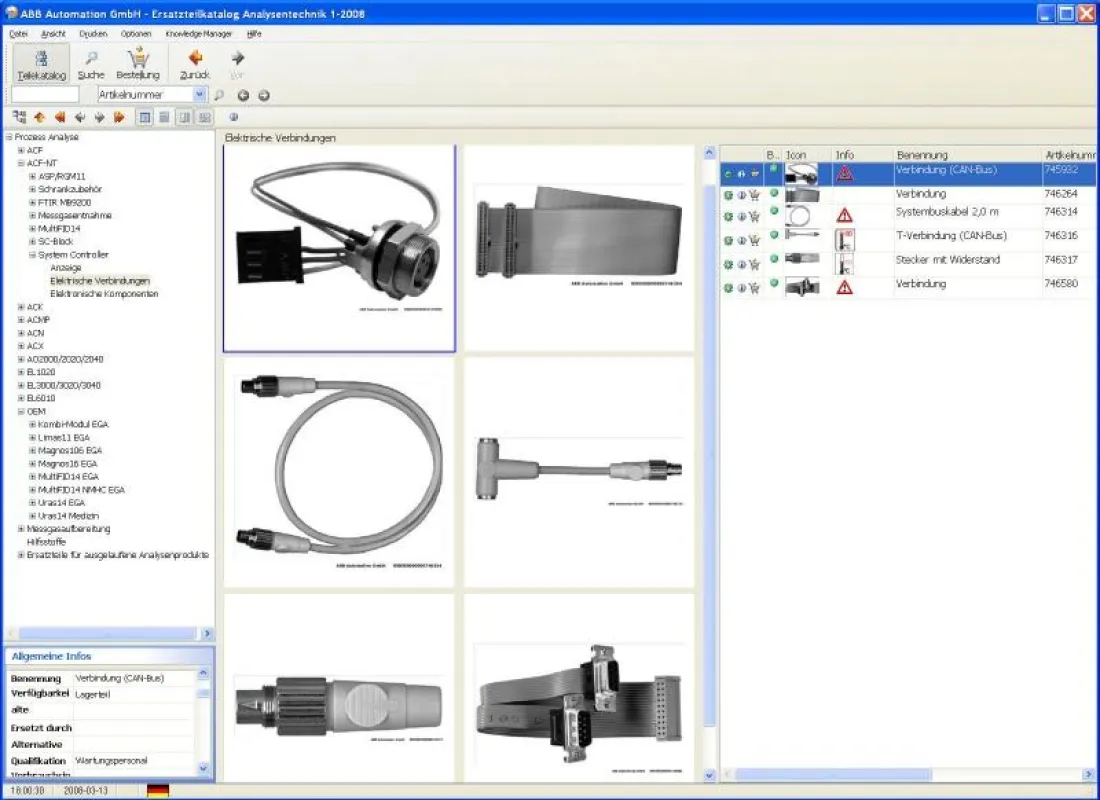Click the Info column header
This screenshot has height=800, width=1100.
(862, 154)
